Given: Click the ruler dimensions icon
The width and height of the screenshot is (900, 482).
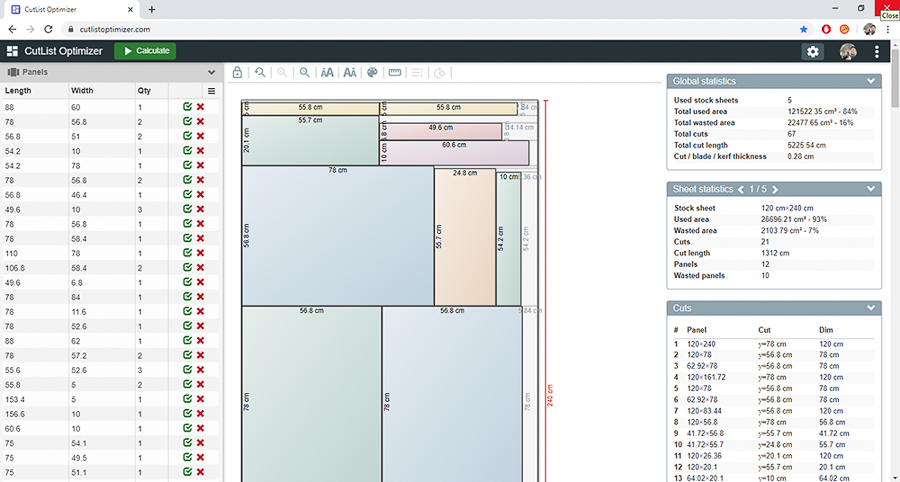Looking at the screenshot, I should click(394, 72).
